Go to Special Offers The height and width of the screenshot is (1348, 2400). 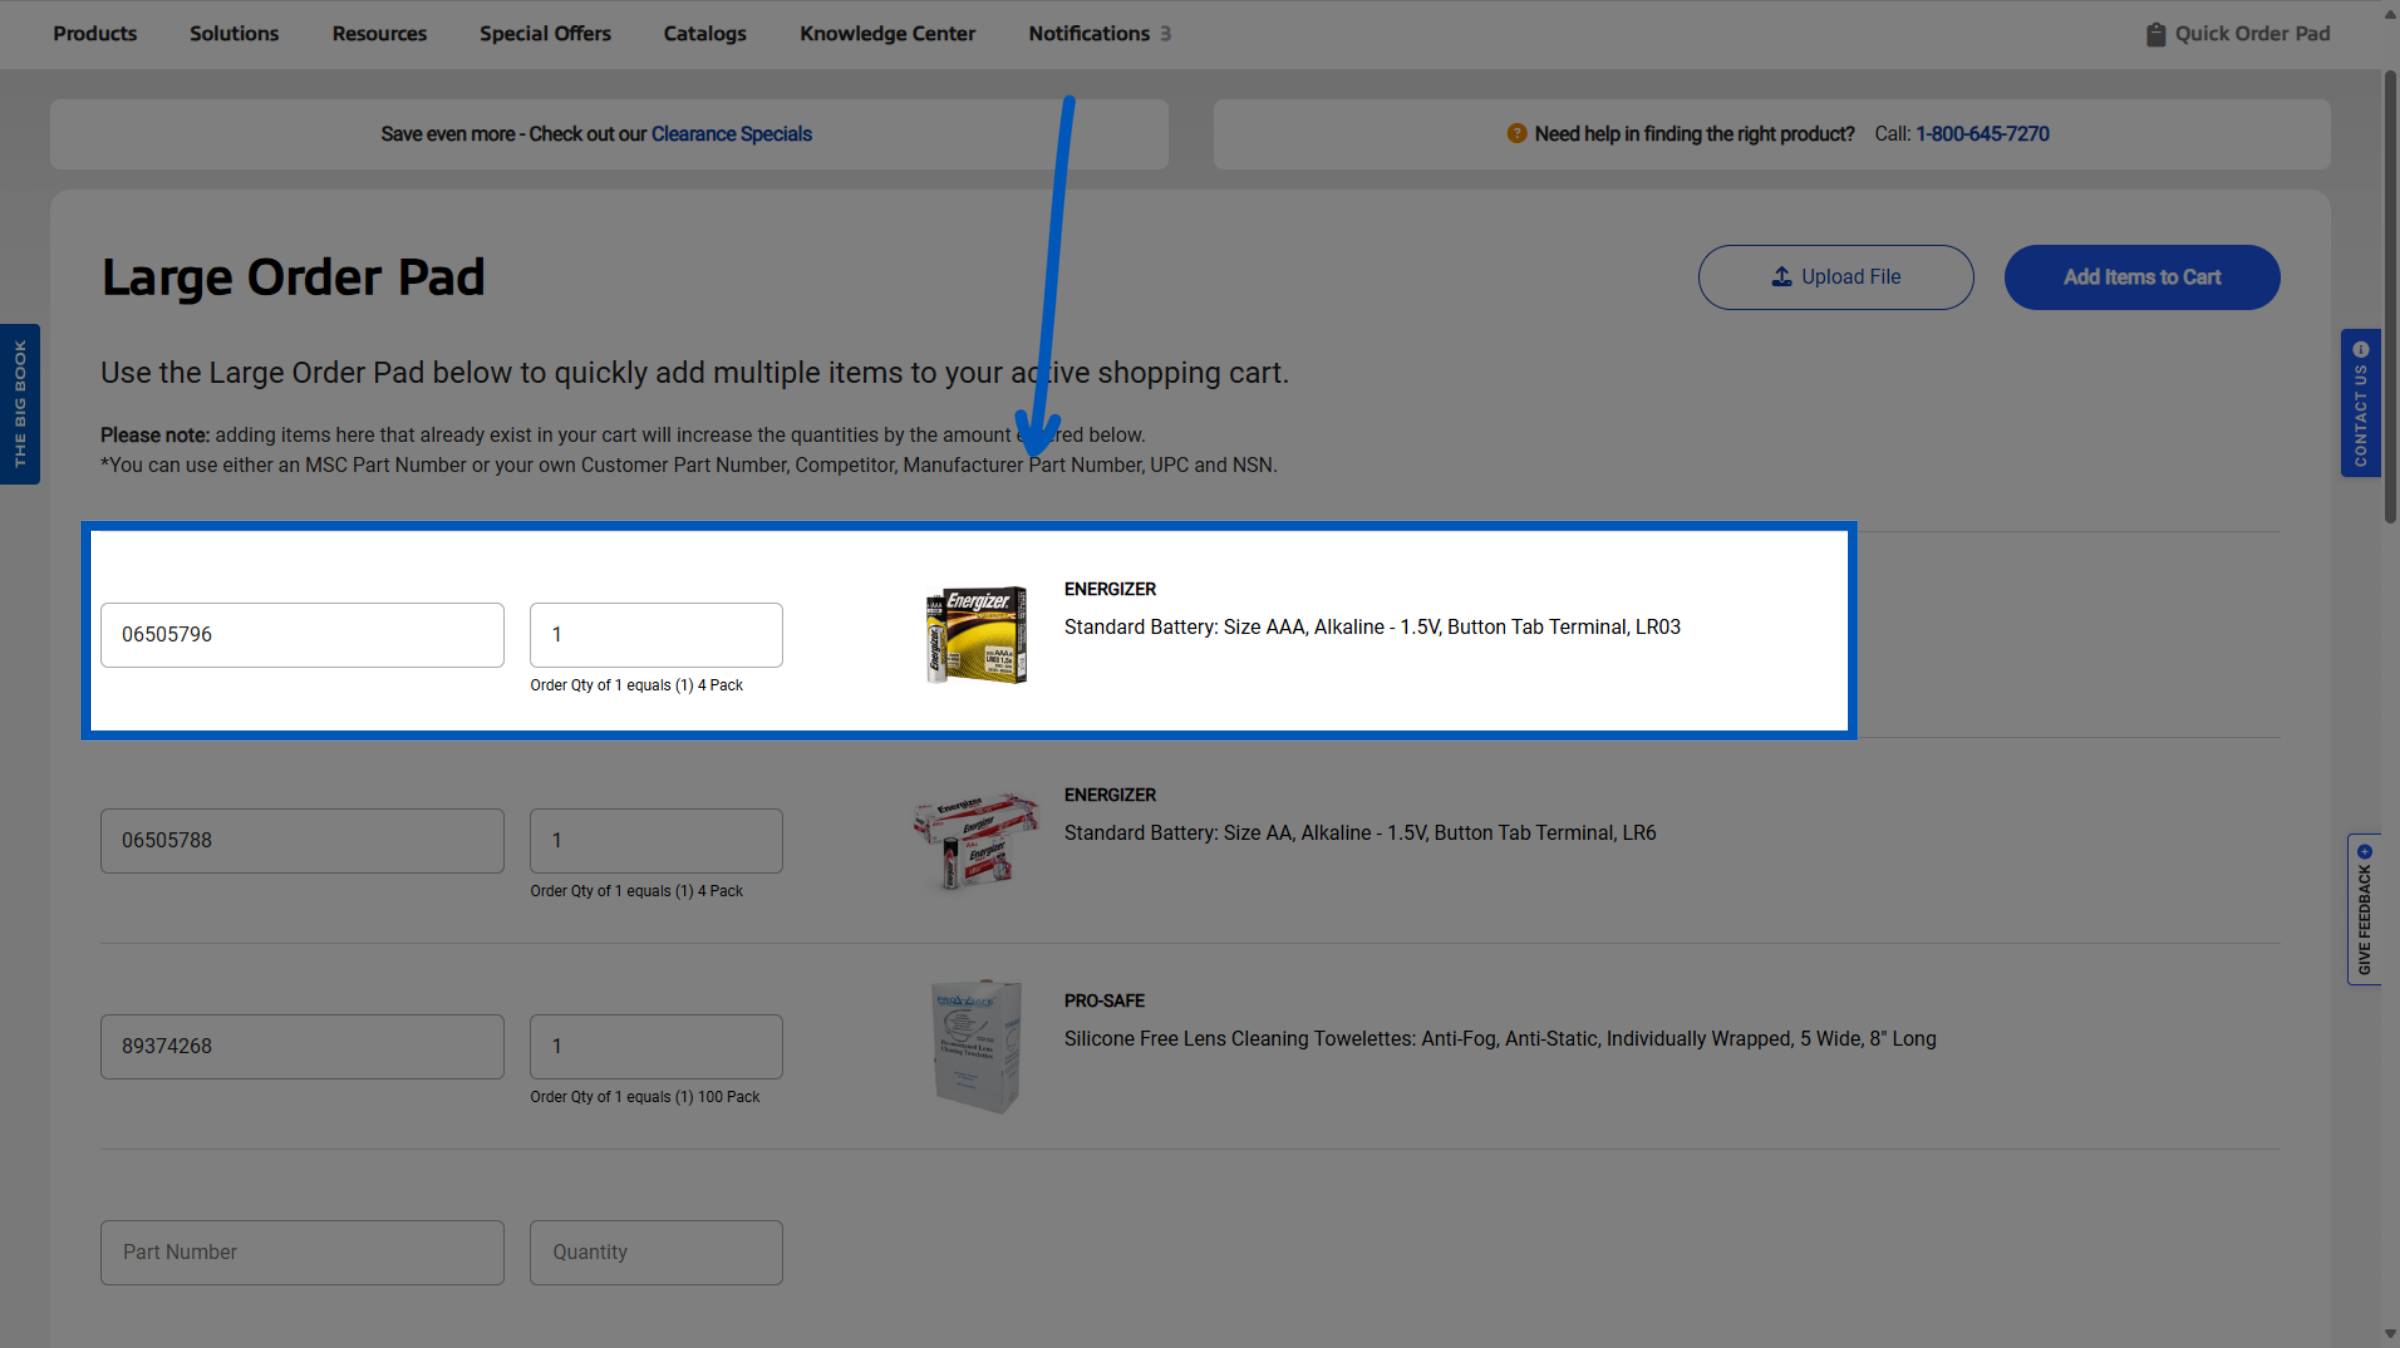pyautogui.click(x=545, y=33)
